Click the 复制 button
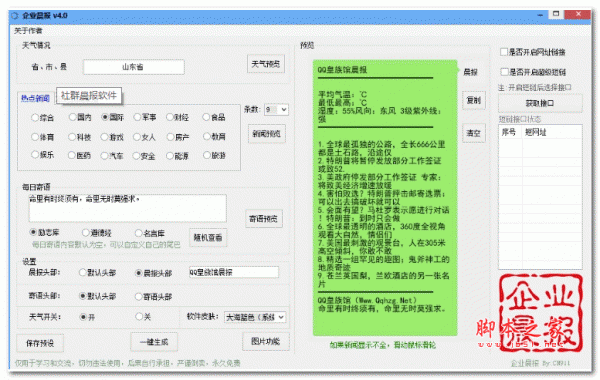This screenshot has height=380, width=600. 474,101
